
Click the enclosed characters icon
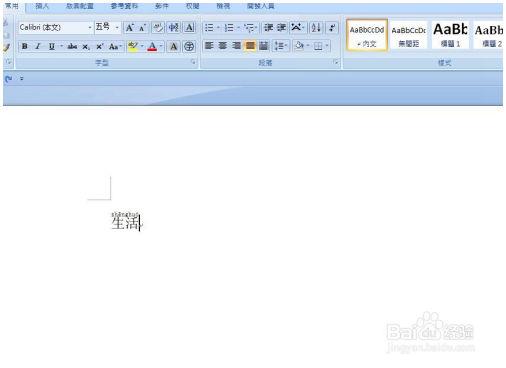point(189,46)
